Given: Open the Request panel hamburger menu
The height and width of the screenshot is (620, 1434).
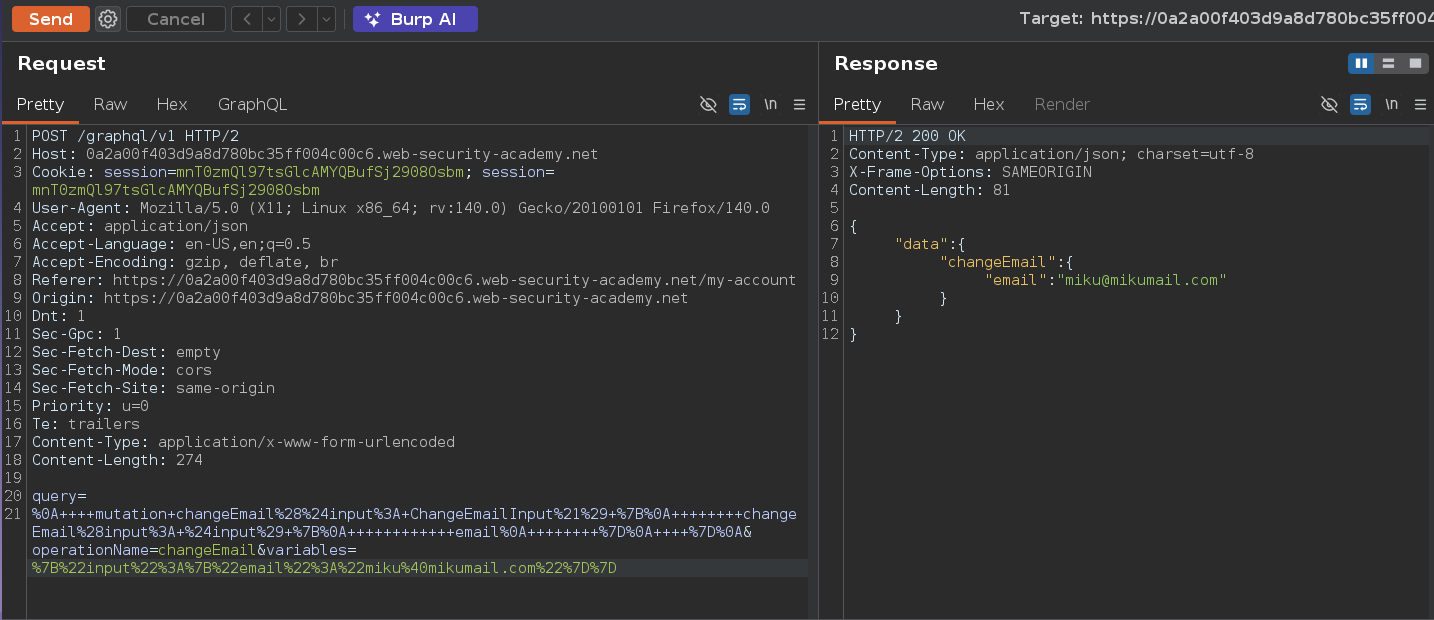Looking at the screenshot, I should coord(799,104).
